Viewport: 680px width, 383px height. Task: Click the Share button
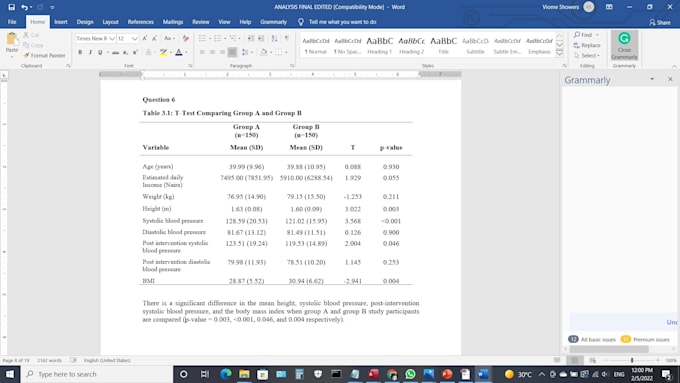[x=660, y=22]
